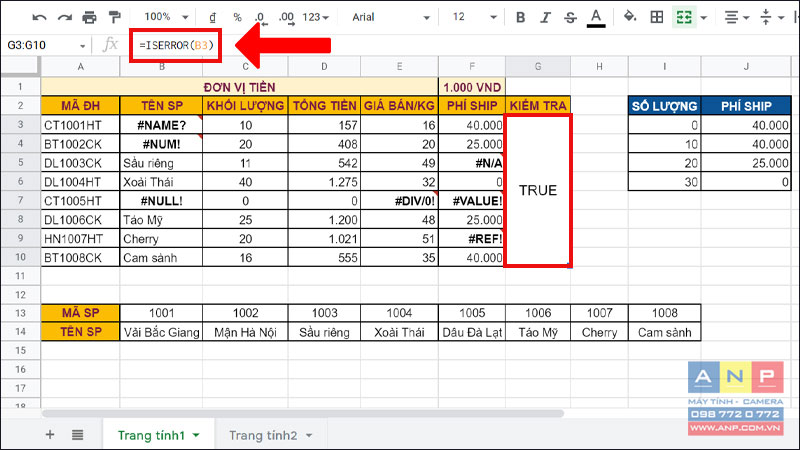The height and width of the screenshot is (450, 800).
Task: Increase decimal places
Action: pyautogui.click(x=286, y=18)
